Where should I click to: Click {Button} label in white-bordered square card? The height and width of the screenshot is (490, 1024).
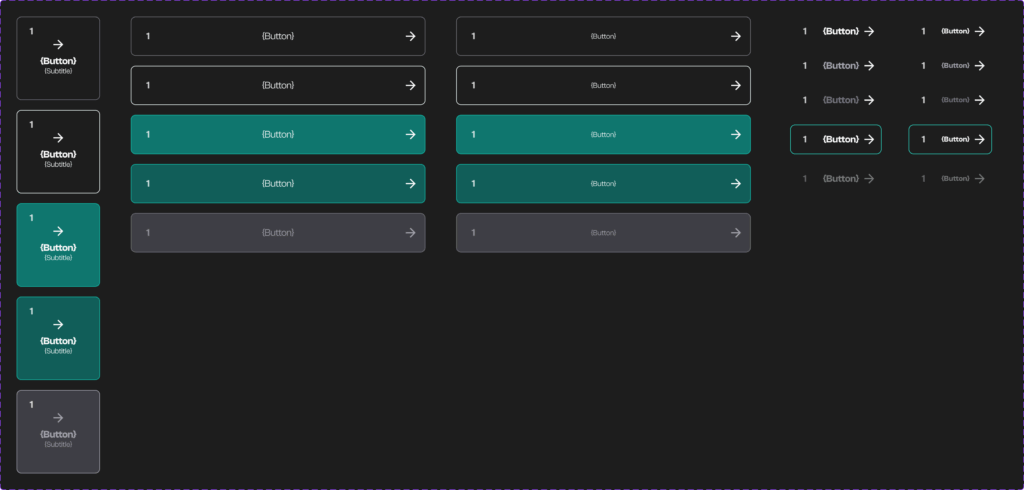58,154
